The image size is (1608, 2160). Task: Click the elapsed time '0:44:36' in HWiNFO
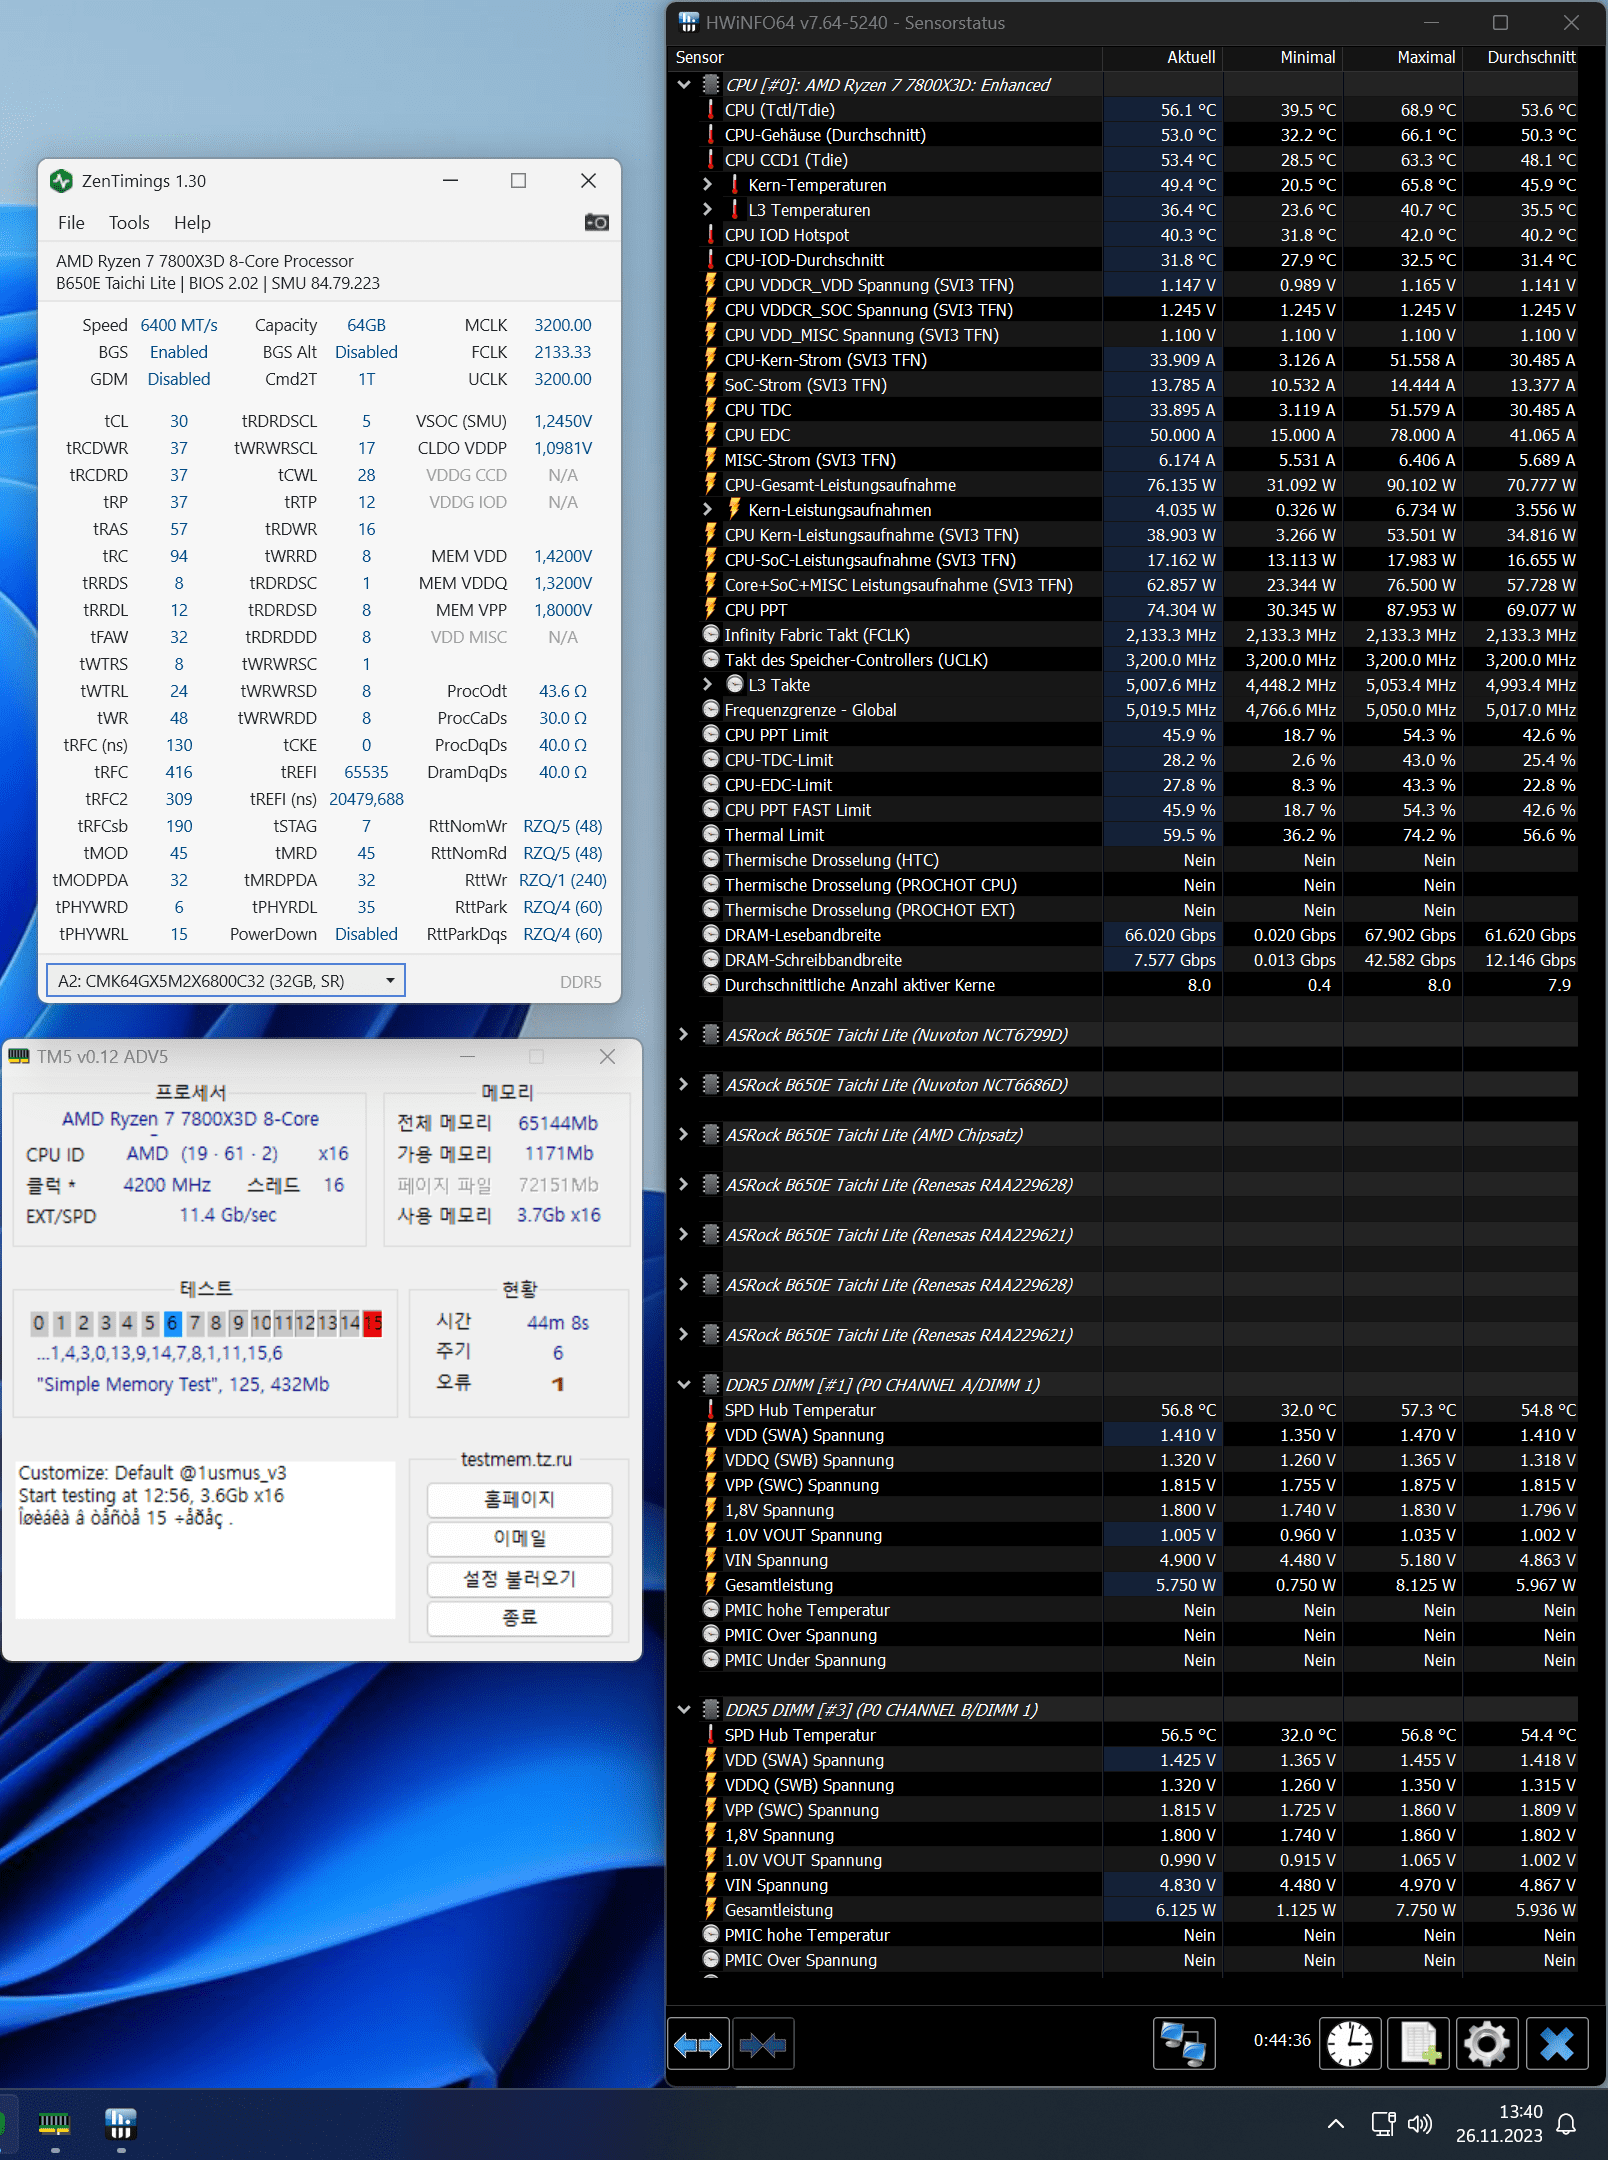(1282, 2040)
